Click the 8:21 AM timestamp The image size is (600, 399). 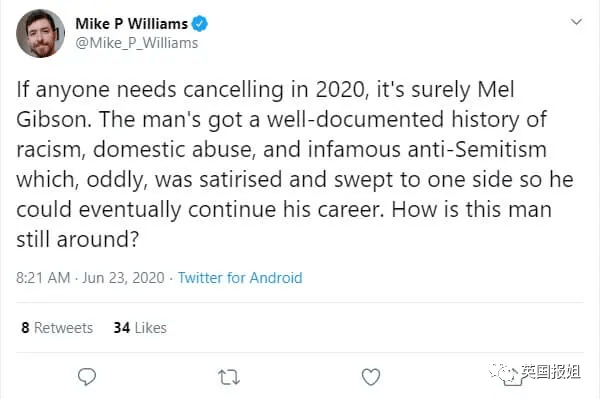click(43, 277)
